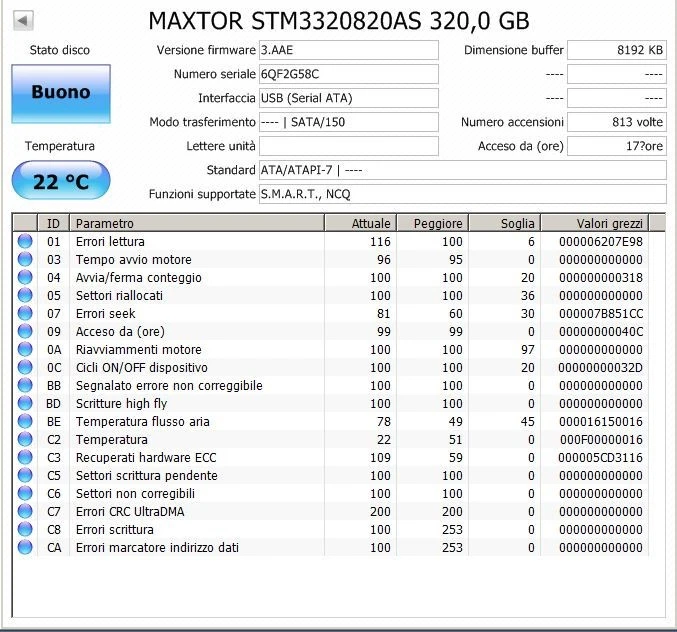Click the status orb for Settori scrittura pendente
The image size is (677, 632).
coord(25,475)
